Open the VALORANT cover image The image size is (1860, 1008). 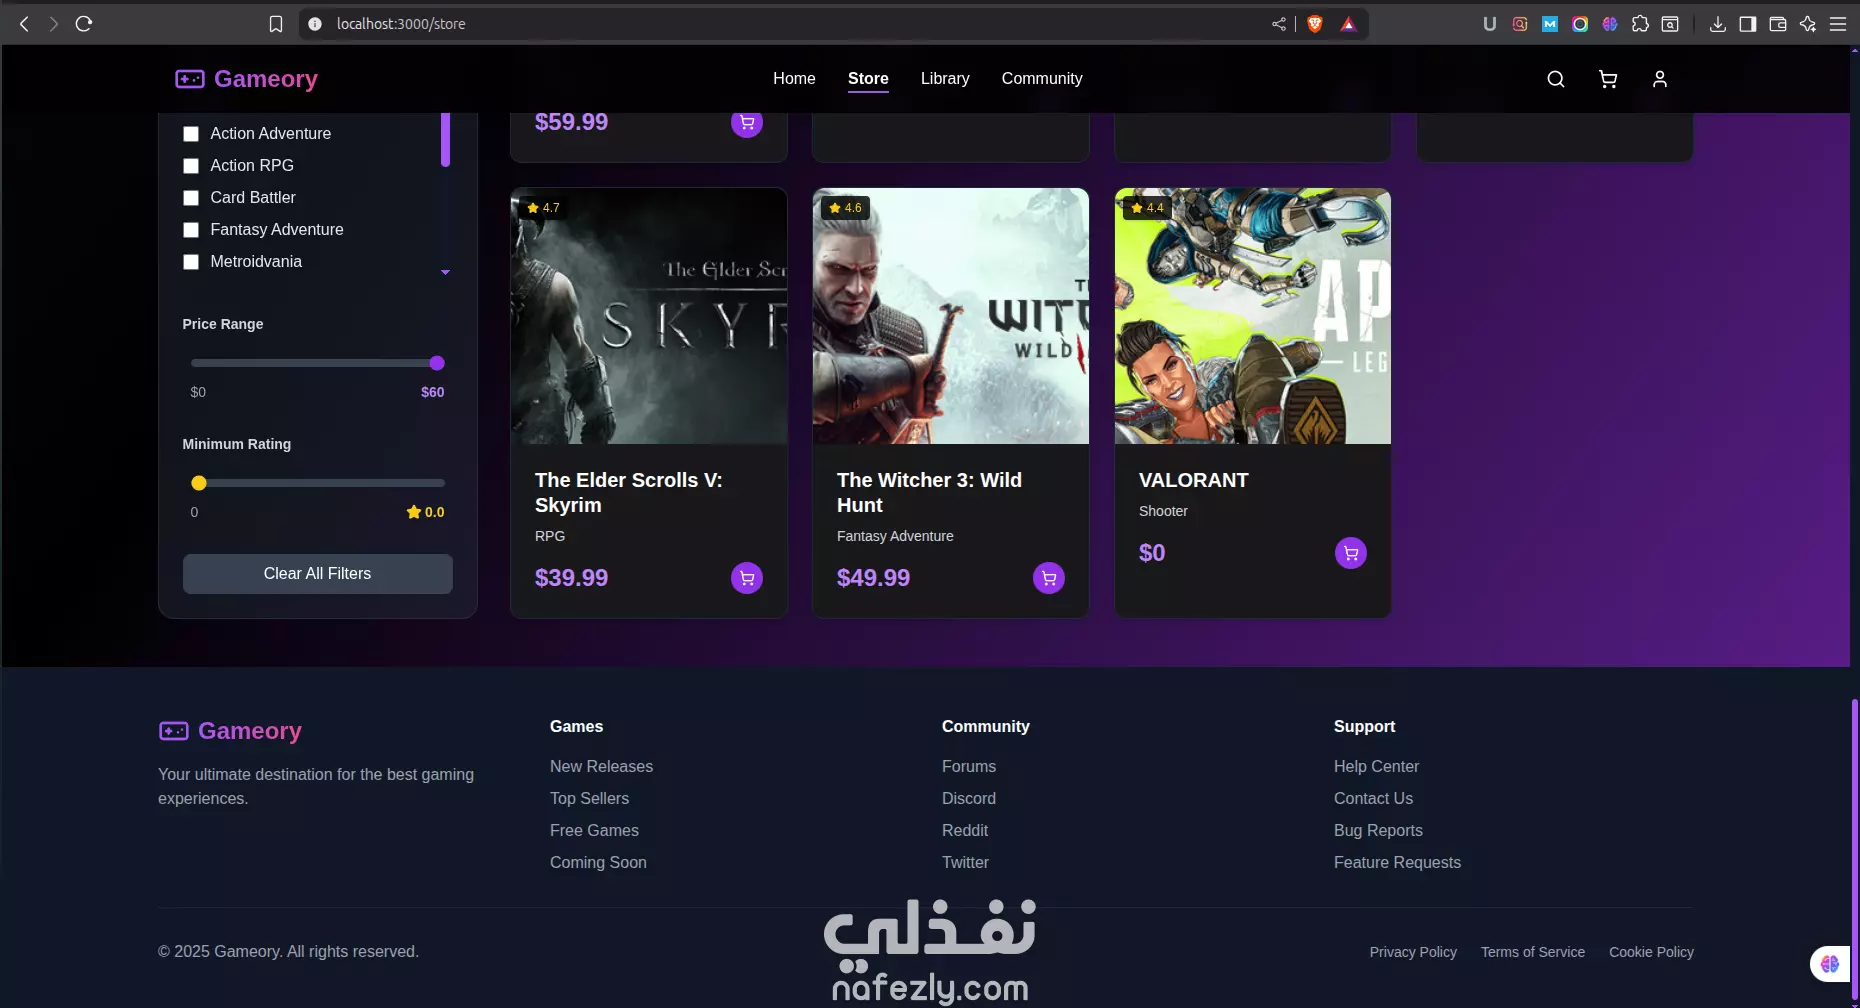point(1253,316)
